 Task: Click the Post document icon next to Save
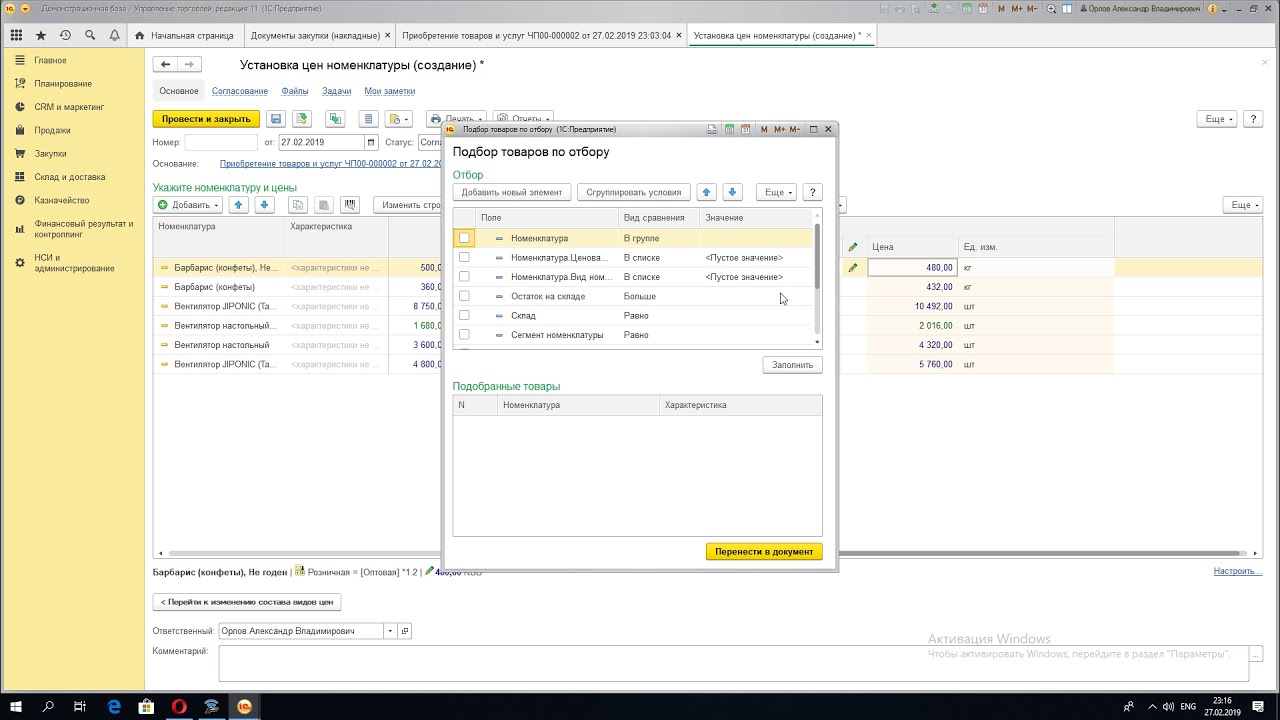(x=301, y=119)
